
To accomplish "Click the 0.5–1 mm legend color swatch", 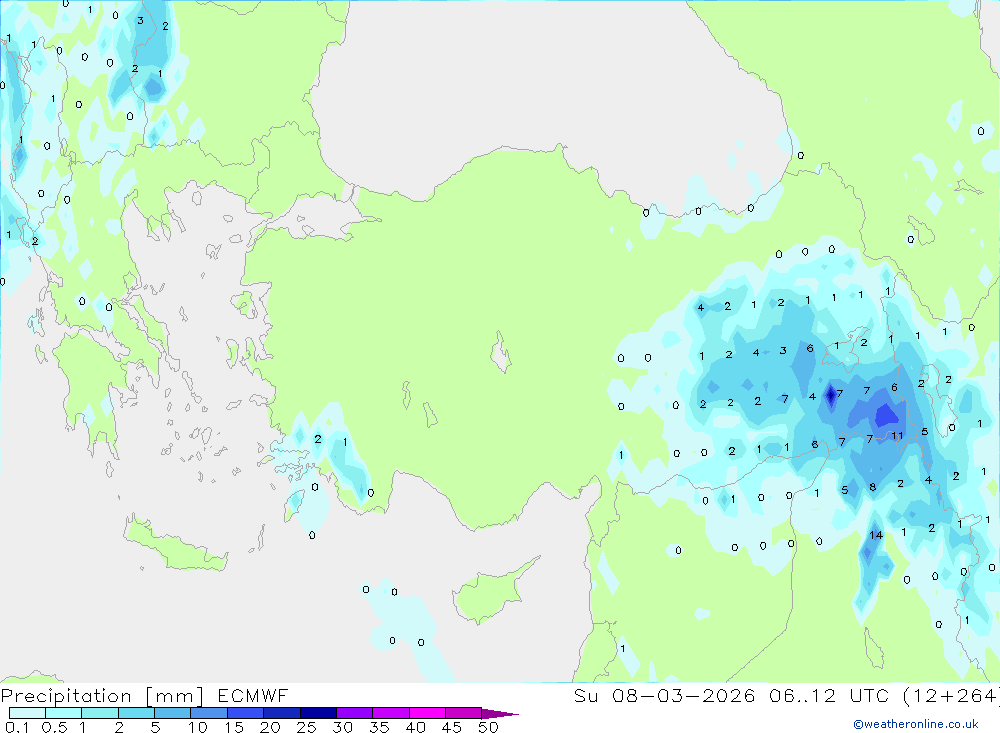I will point(64,713).
